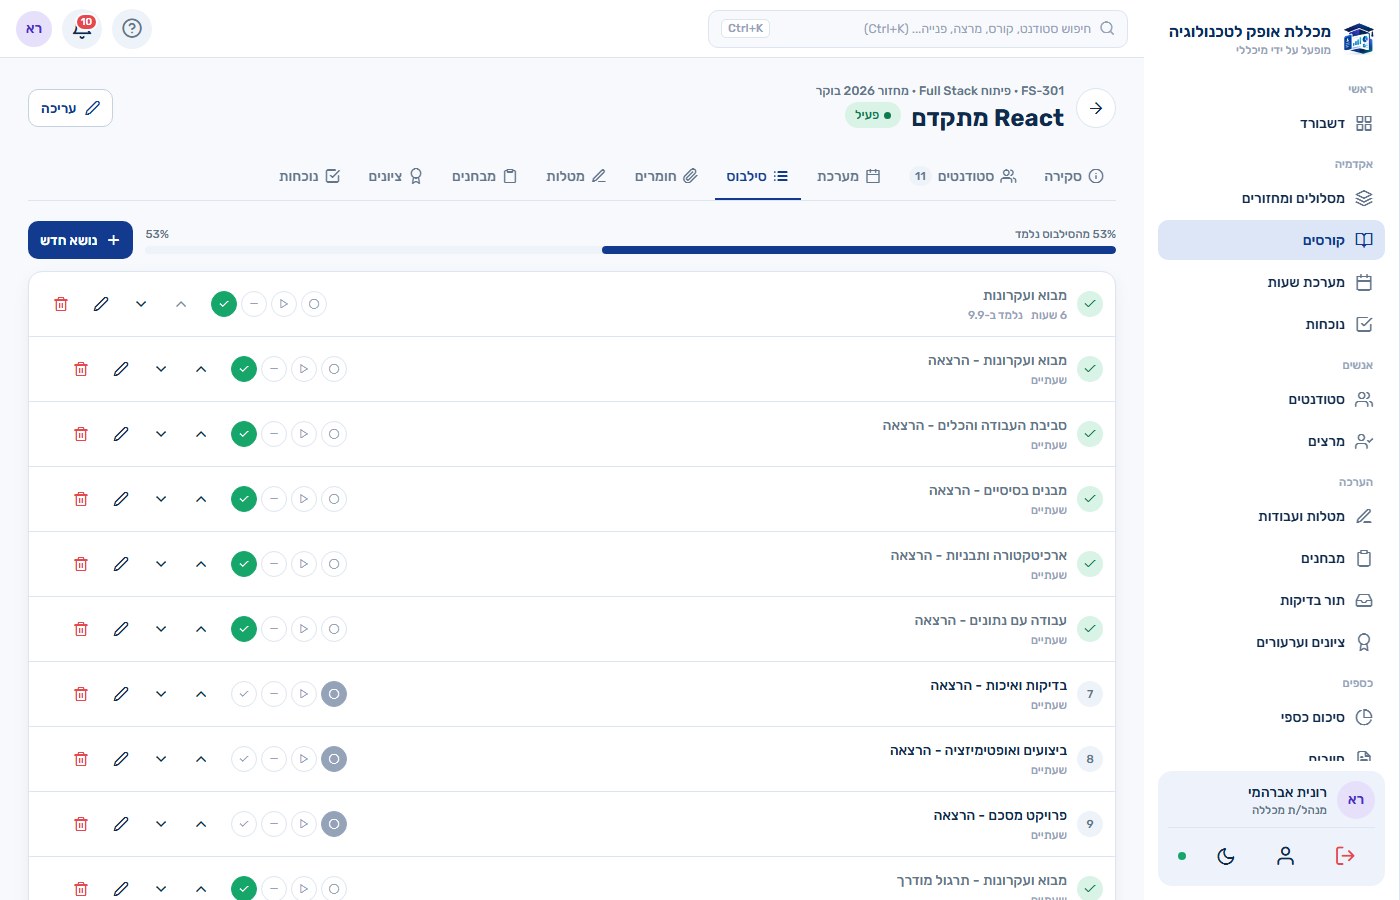The image size is (1400, 900).
Task: Delete the 'מבוא ועקרונות - הרצאה' row
Action: [81, 369]
